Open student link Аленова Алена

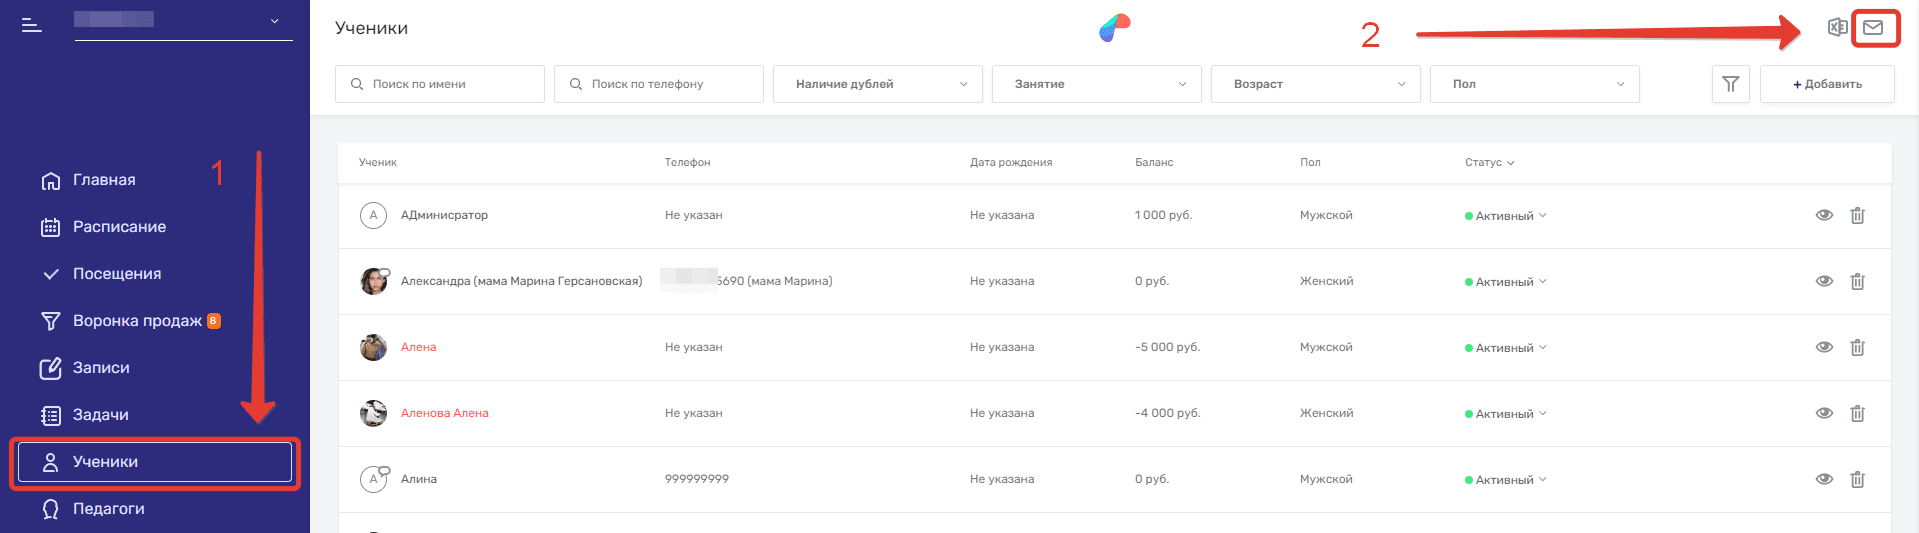(444, 413)
